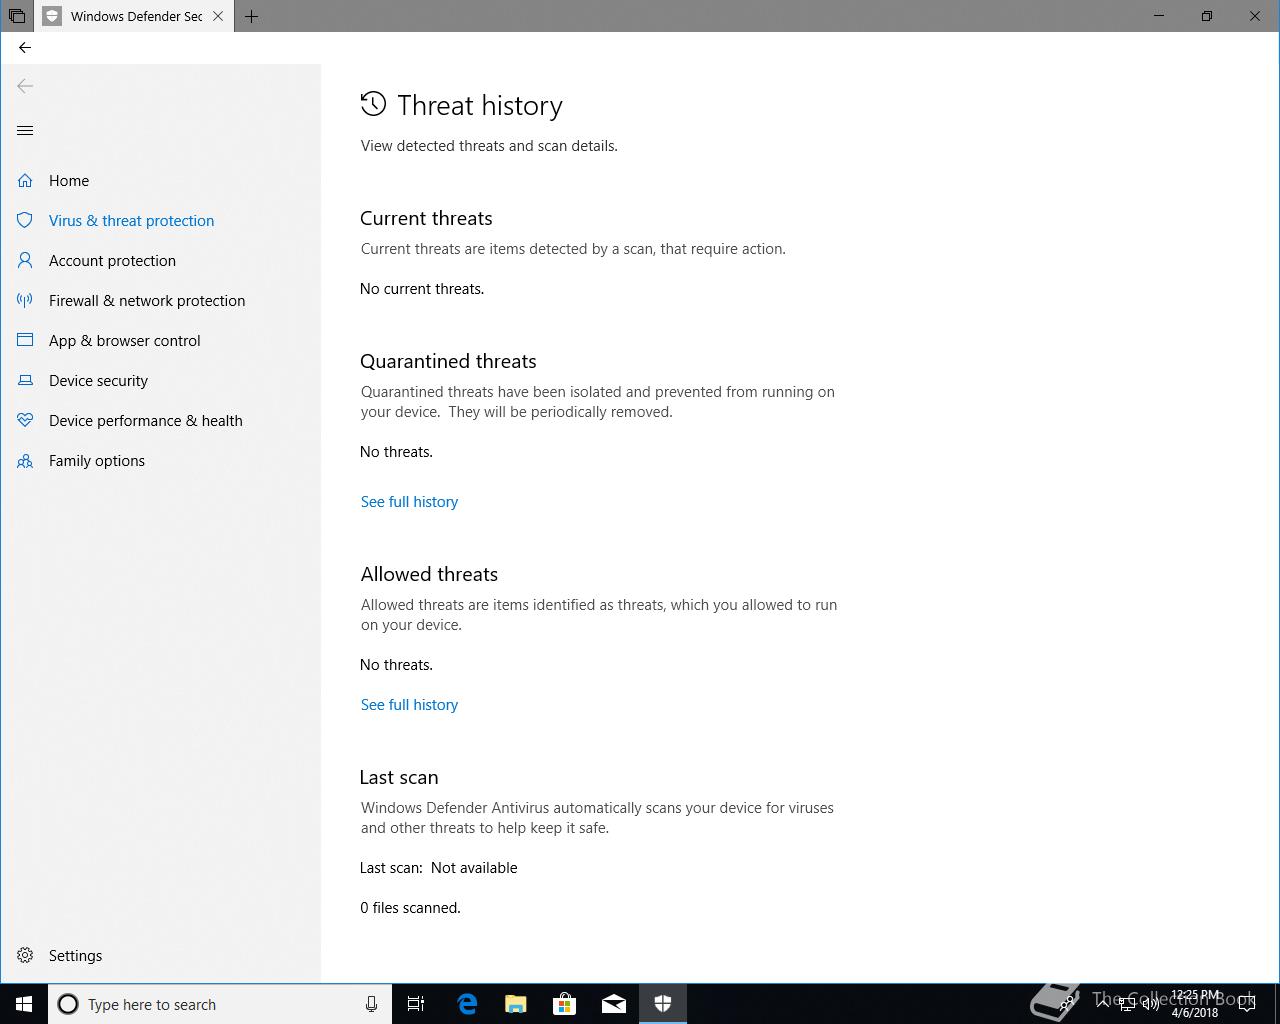Click the Type here to search box
This screenshot has height=1024, width=1280.
pos(220,1004)
